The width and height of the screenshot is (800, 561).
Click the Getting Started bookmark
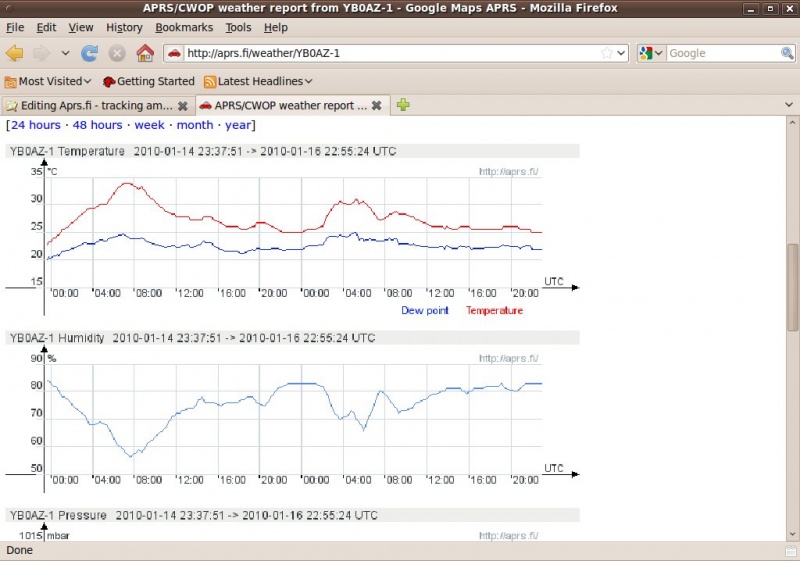(148, 81)
